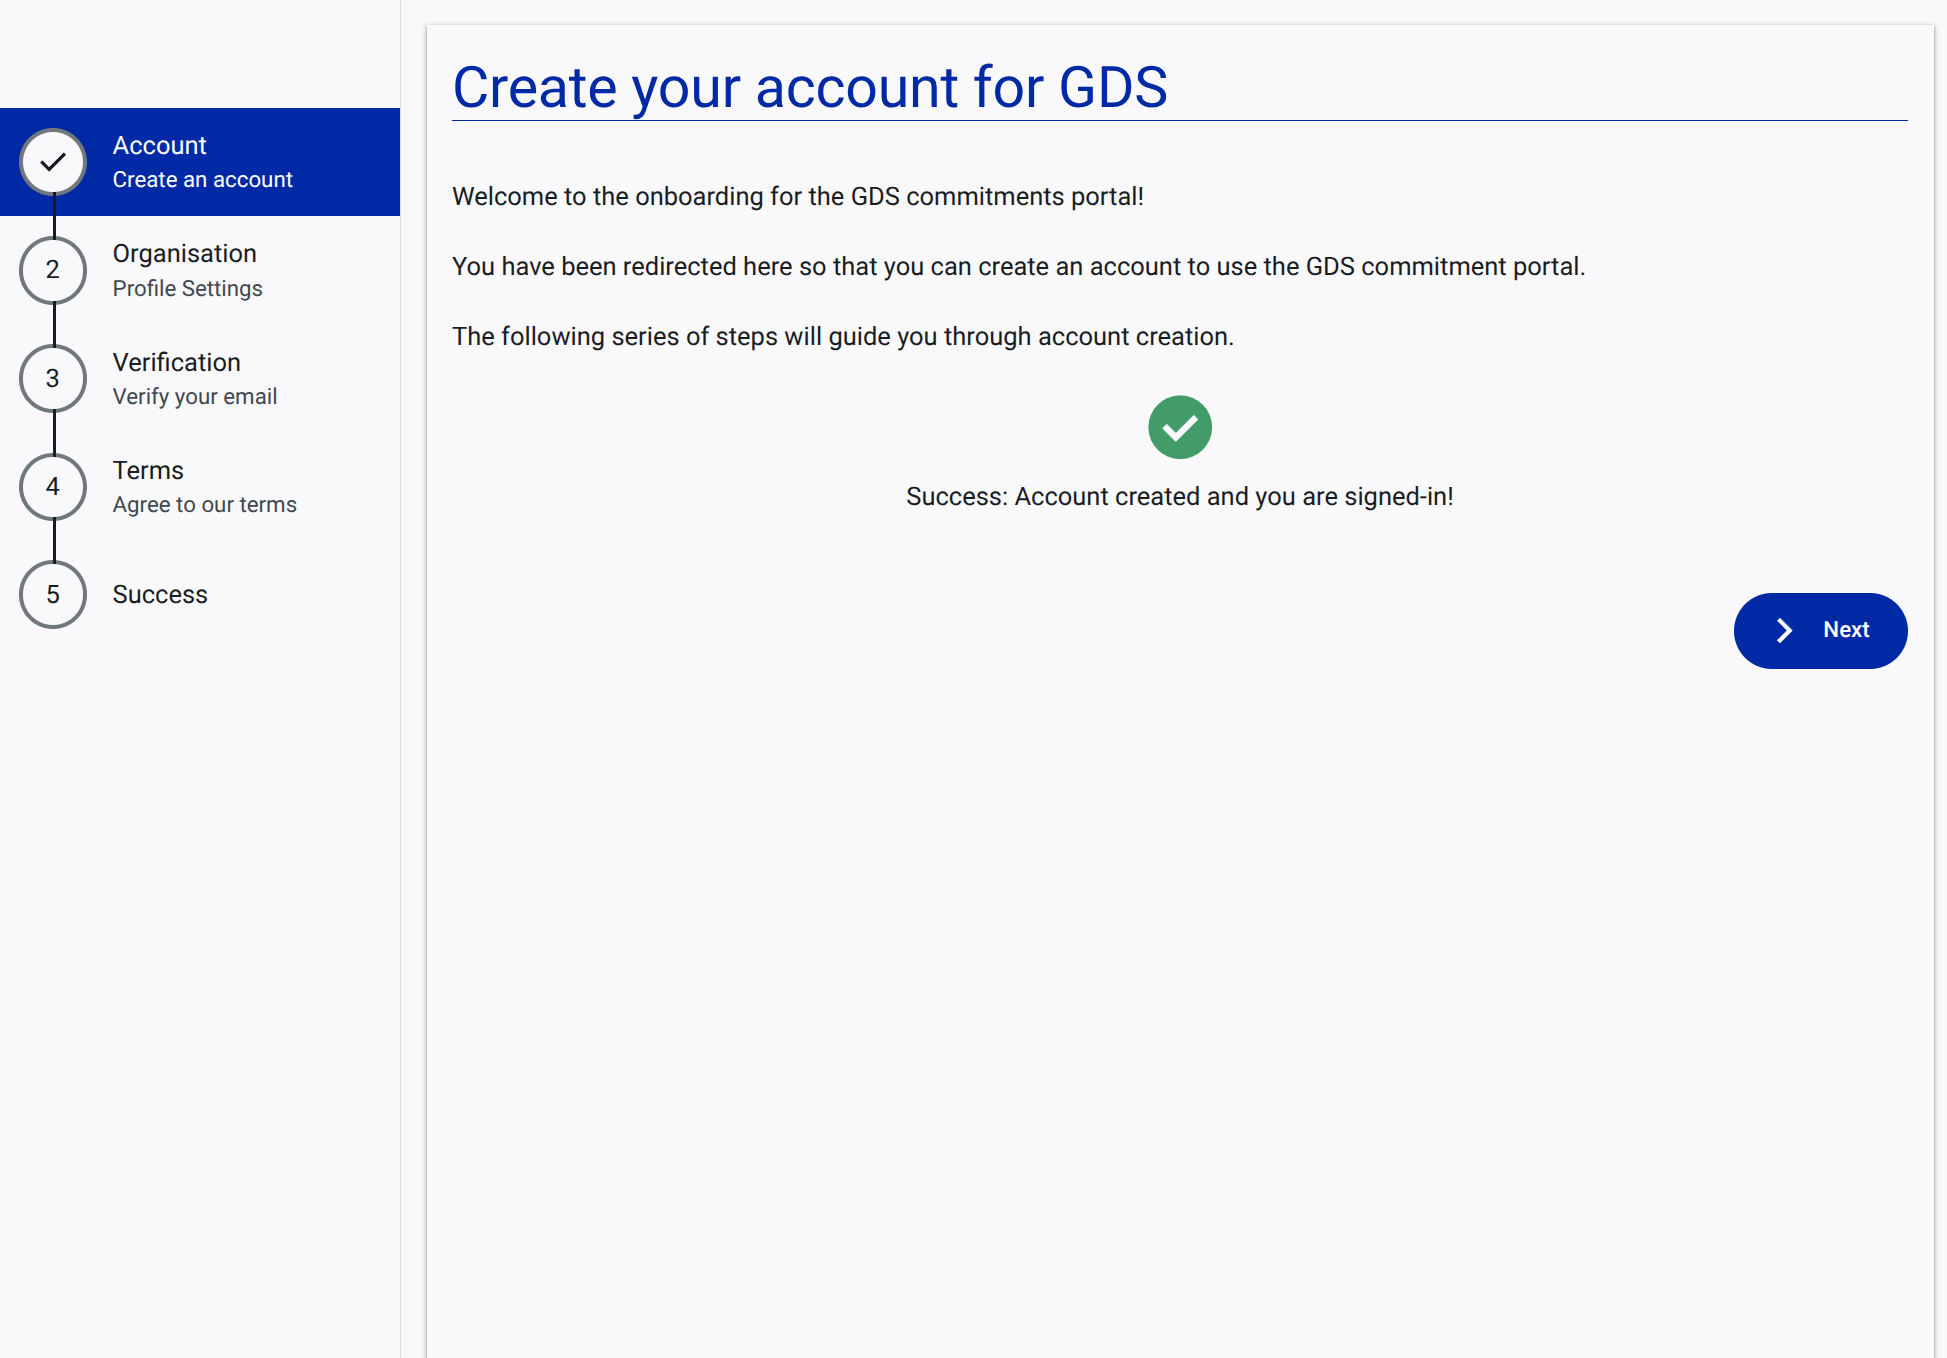1947x1358 pixels.
Task: Select the step 2 circle icon
Action: pyautogui.click(x=52, y=270)
